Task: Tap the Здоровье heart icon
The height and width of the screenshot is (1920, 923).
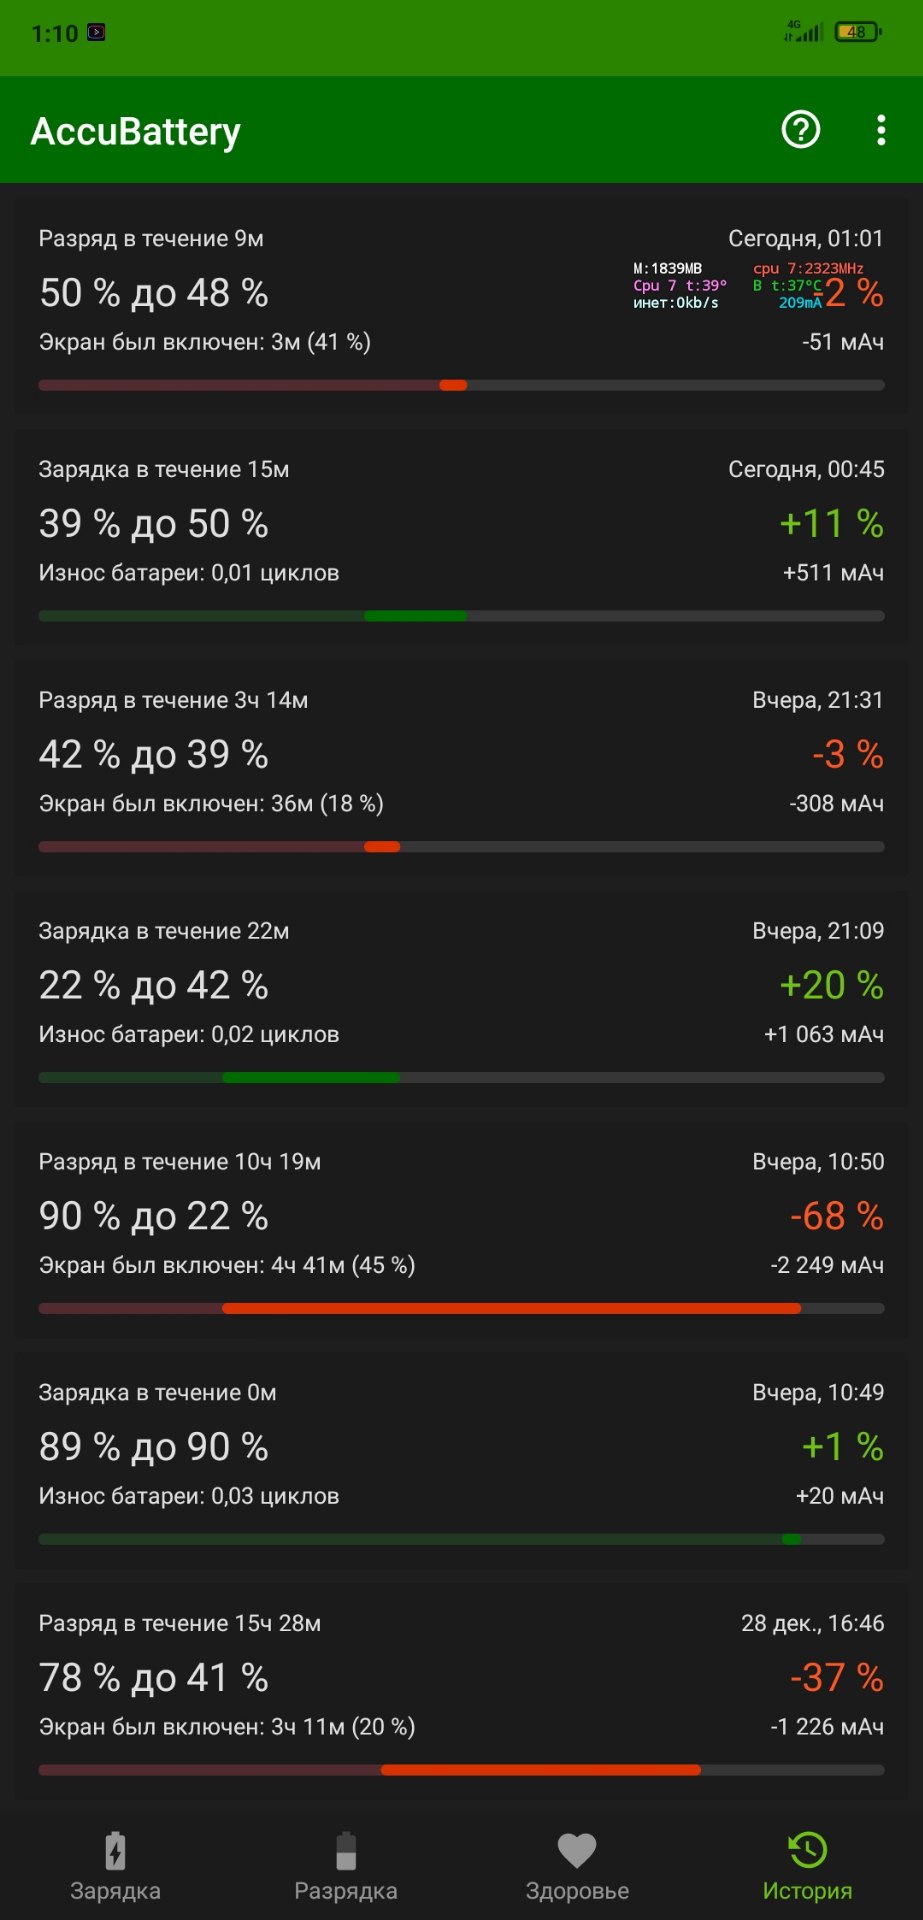Action: 577,1851
